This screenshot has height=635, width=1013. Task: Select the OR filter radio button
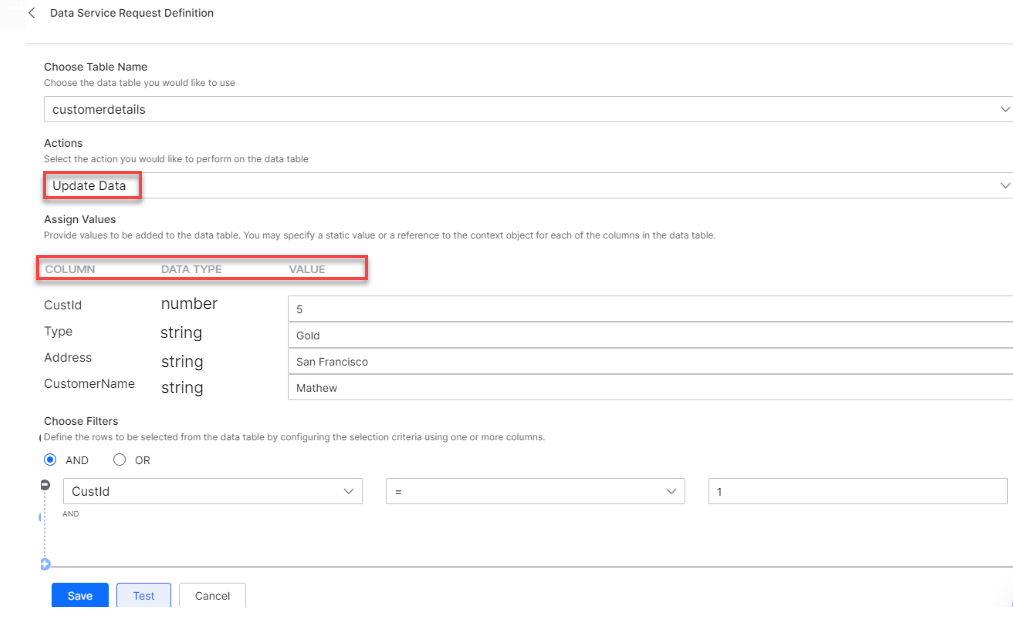tap(119, 460)
